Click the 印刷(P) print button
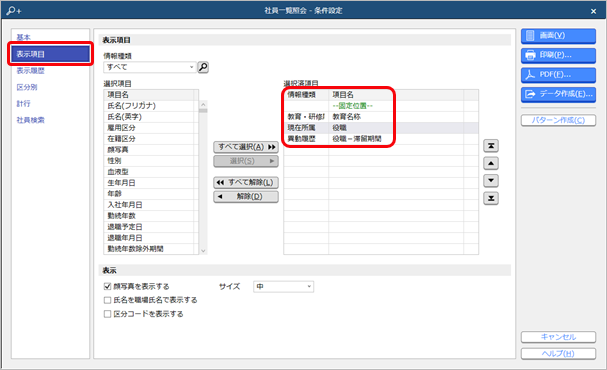The height and width of the screenshot is (370, 607). (x=558, y=55)
